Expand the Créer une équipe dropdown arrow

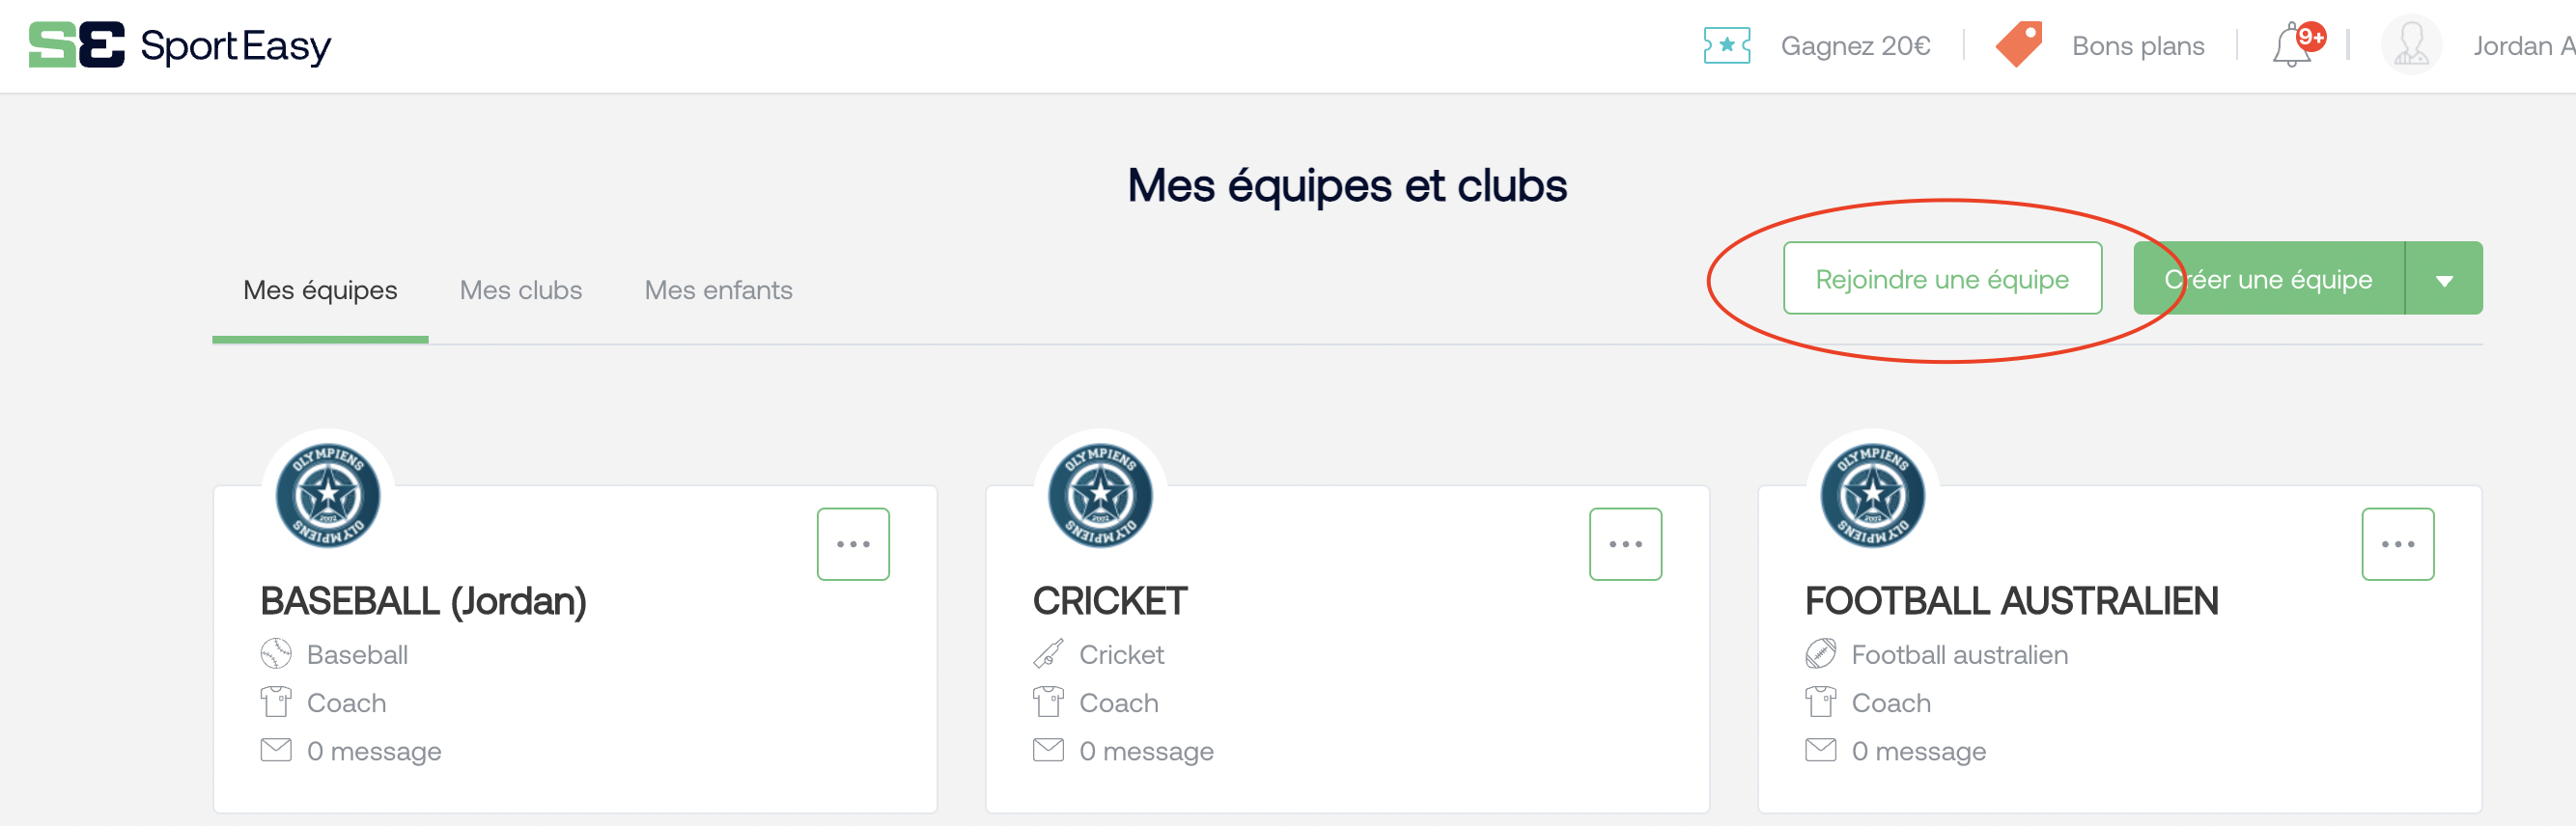coord(2443,279)
